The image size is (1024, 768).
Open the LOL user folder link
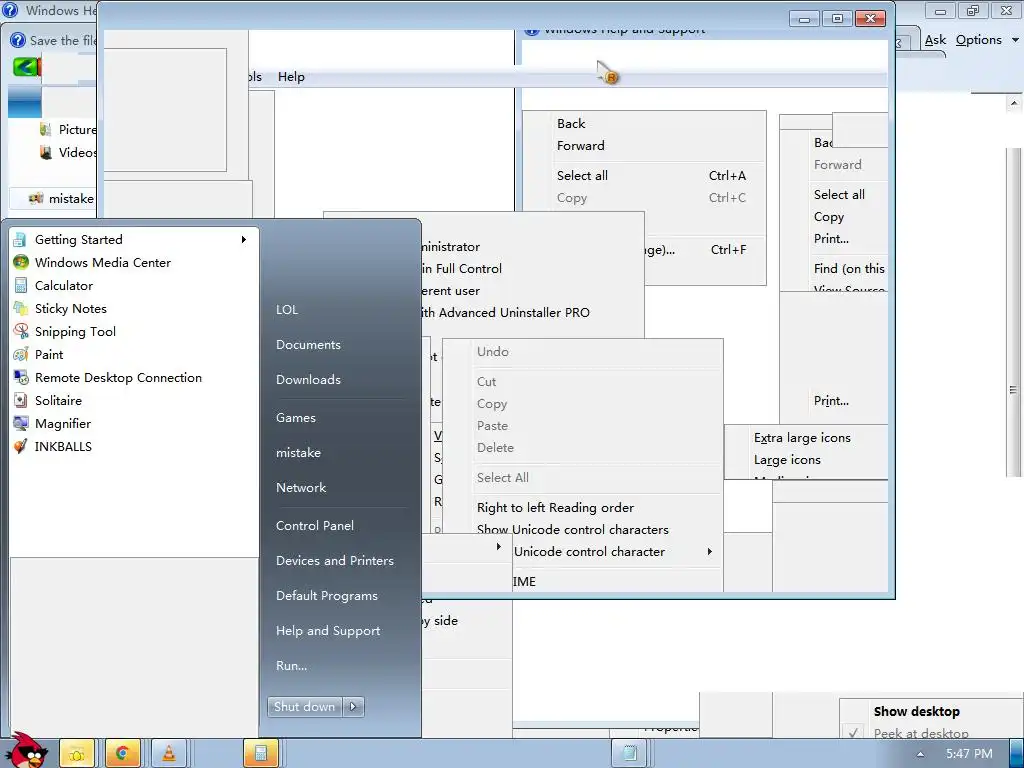coord(287,310)
